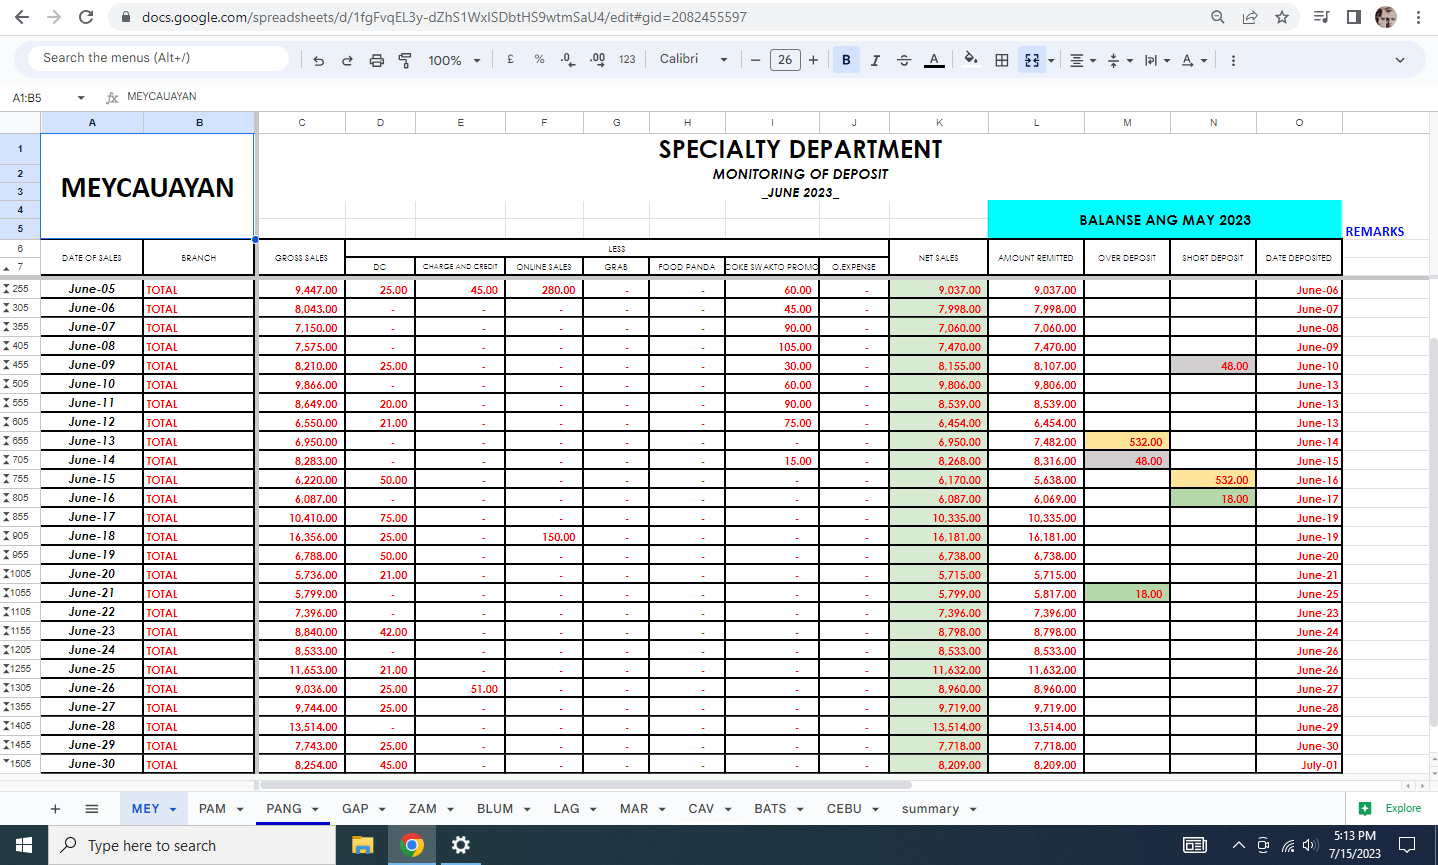Select the fill color tool
1438x865 pixels.
[971, 60]
